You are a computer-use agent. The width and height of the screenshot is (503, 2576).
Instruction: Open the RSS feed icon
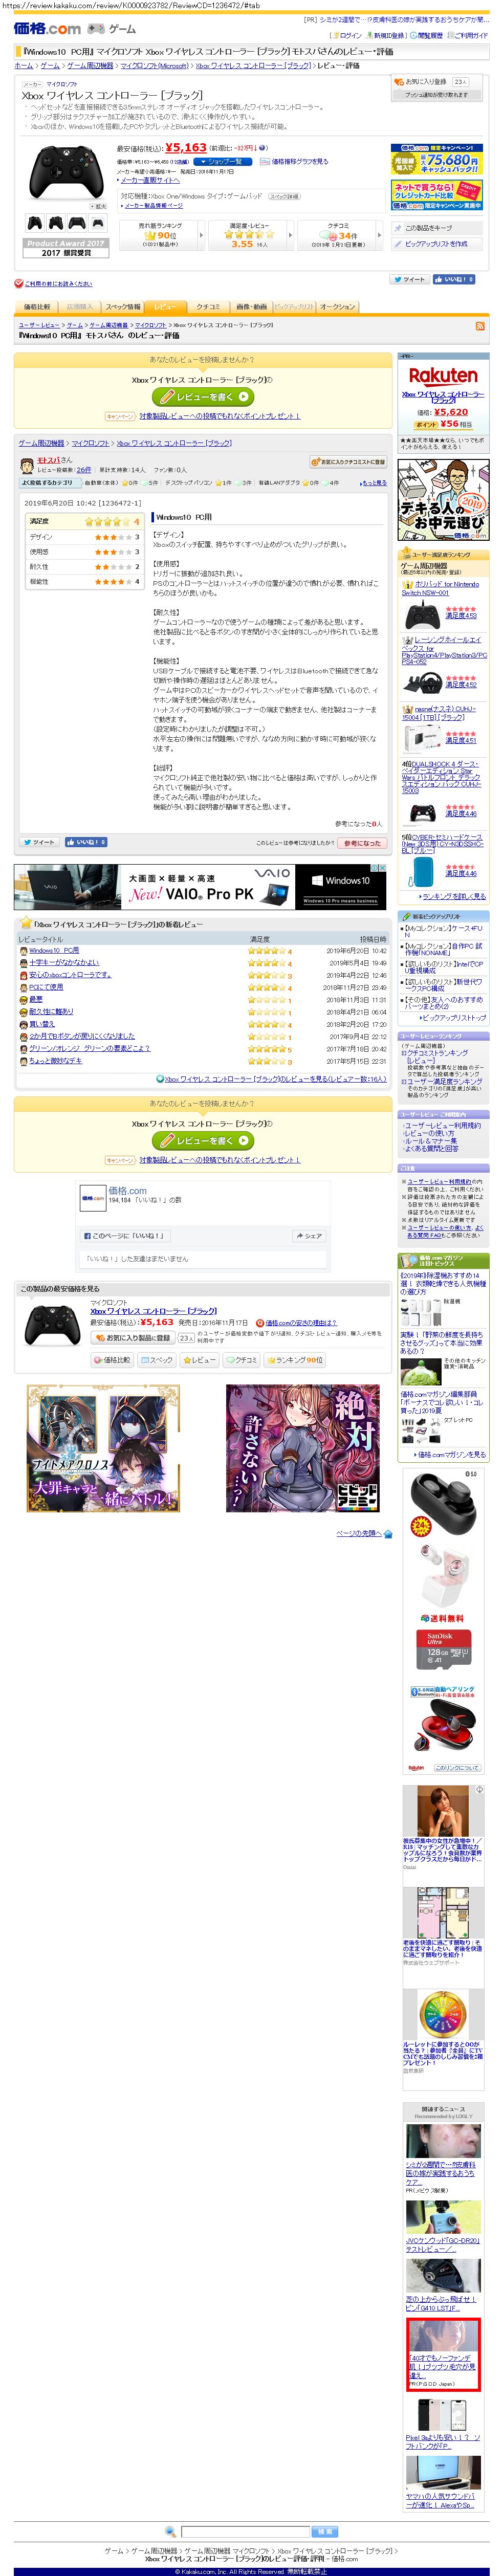(x=480, y=326)
